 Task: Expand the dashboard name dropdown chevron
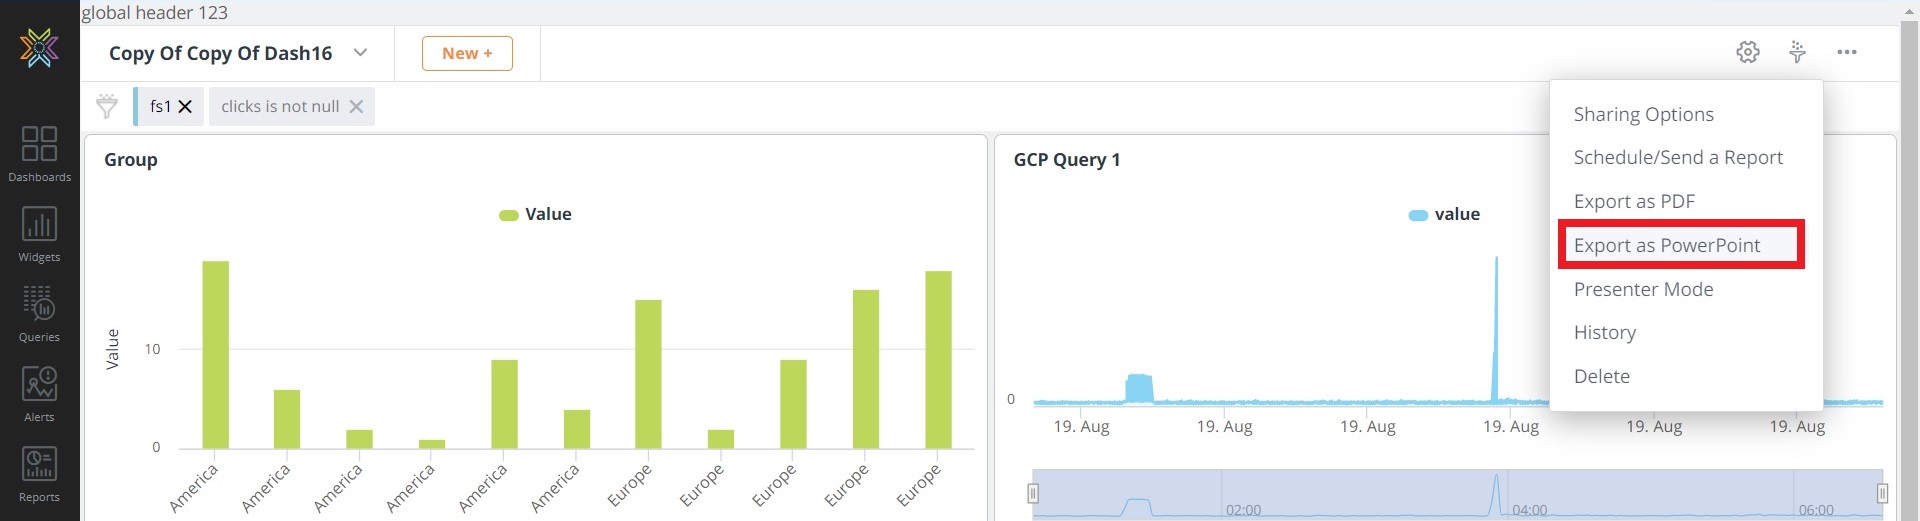pos(360,53)
